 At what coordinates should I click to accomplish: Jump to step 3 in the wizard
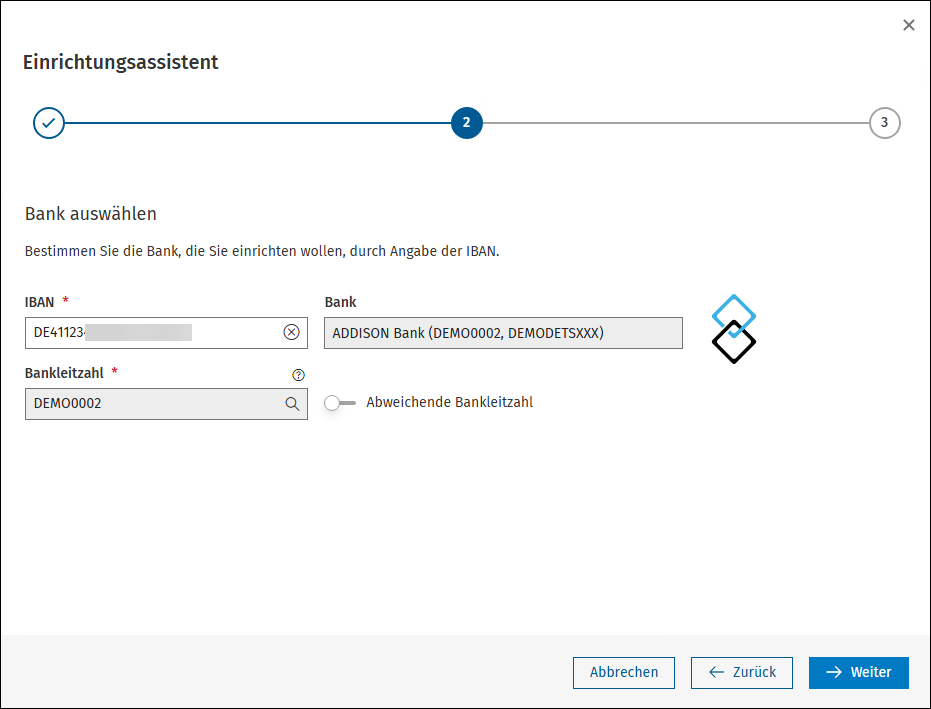point(885,123)
